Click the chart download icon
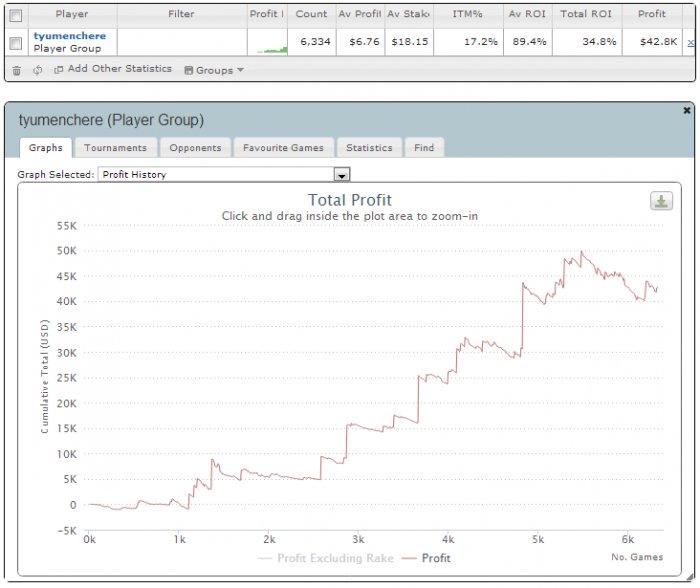 point(661,201)
